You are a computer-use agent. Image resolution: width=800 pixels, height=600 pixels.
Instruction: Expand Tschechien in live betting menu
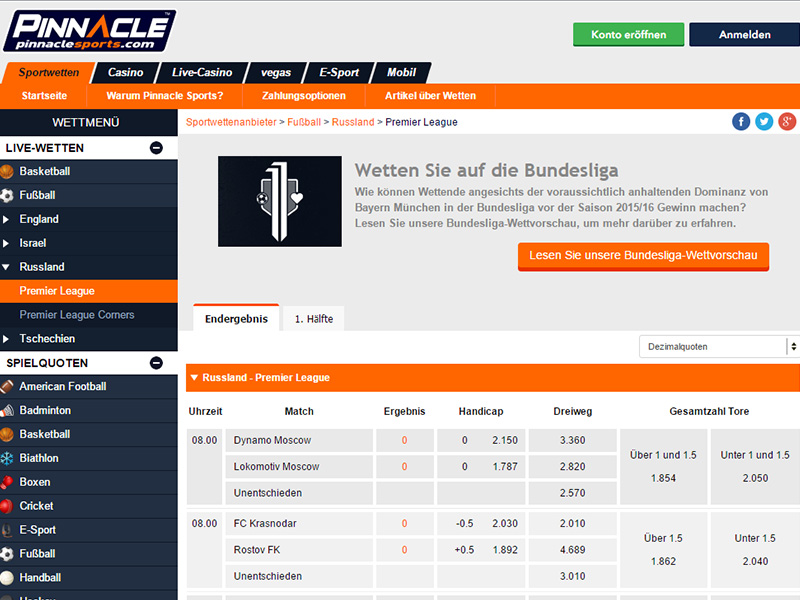point(6,339)
